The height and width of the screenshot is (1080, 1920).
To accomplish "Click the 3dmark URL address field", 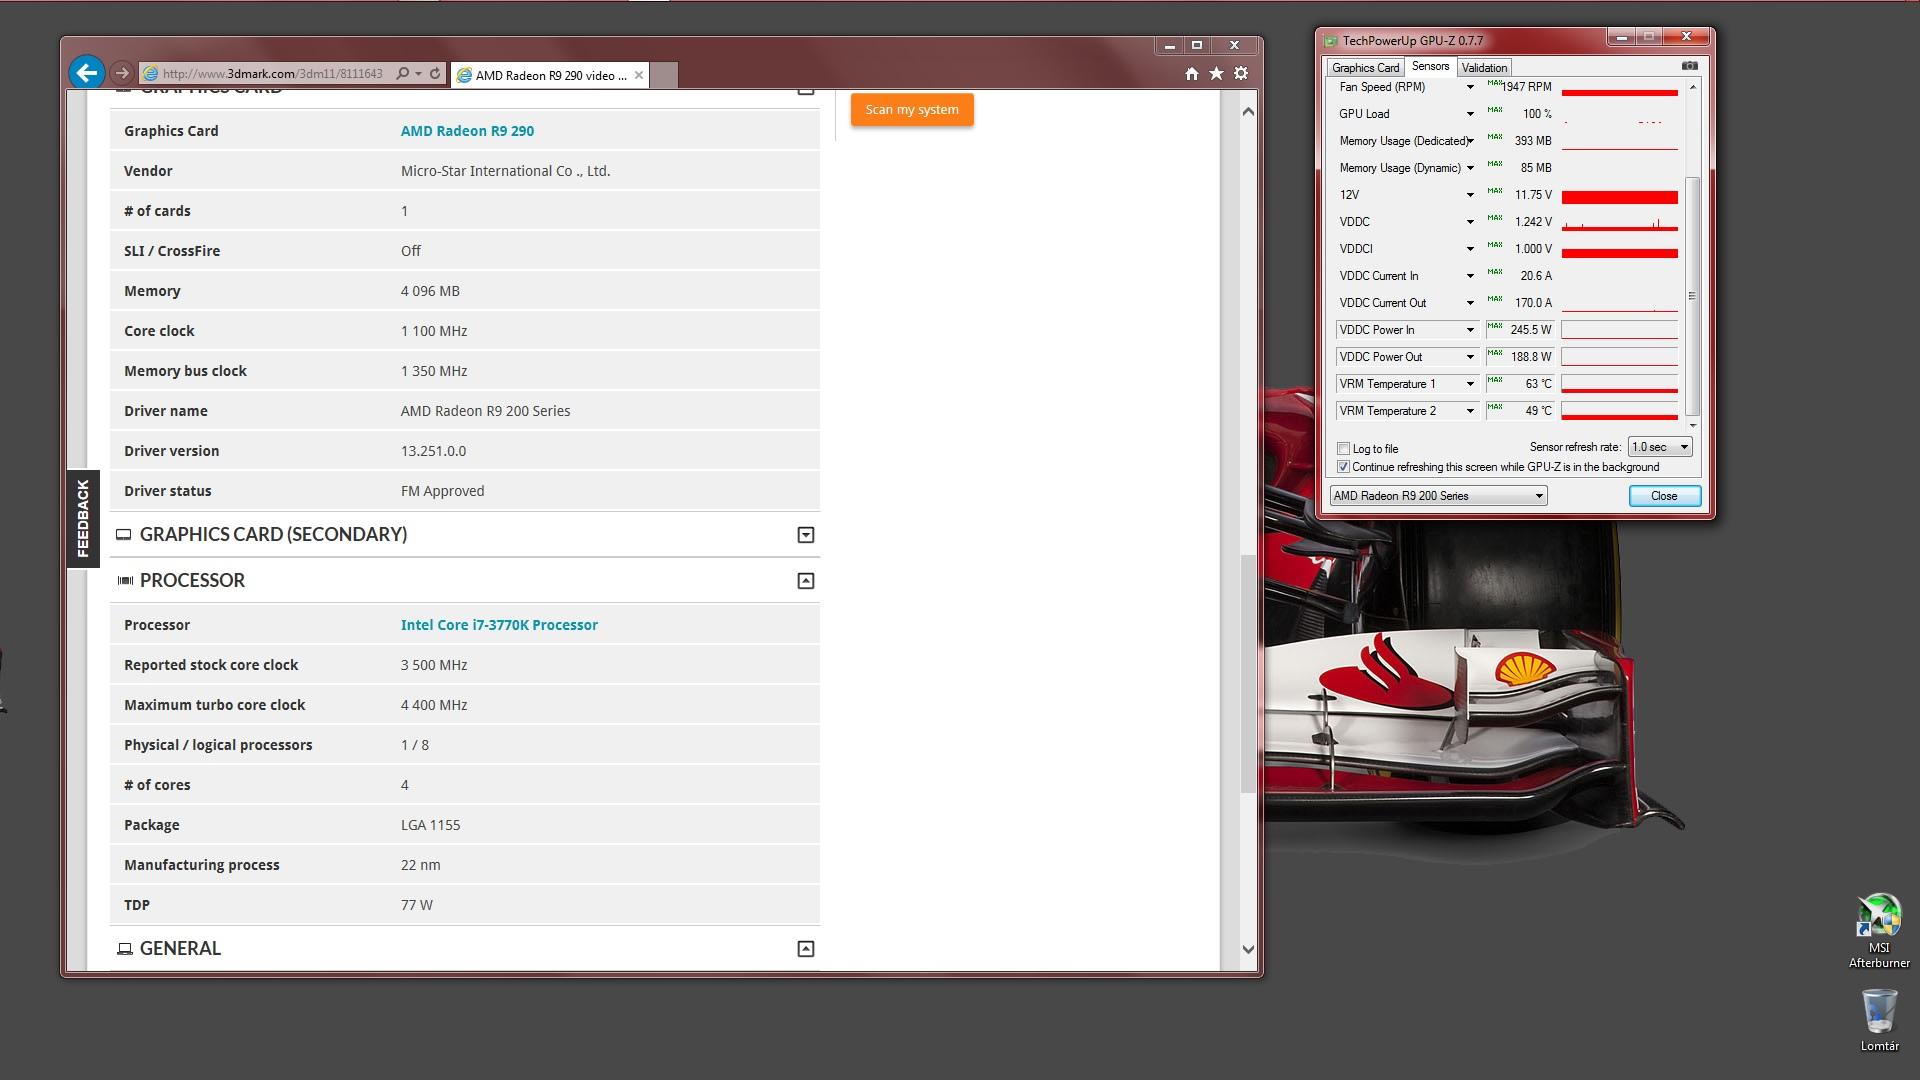I will [x=272, y=74].
